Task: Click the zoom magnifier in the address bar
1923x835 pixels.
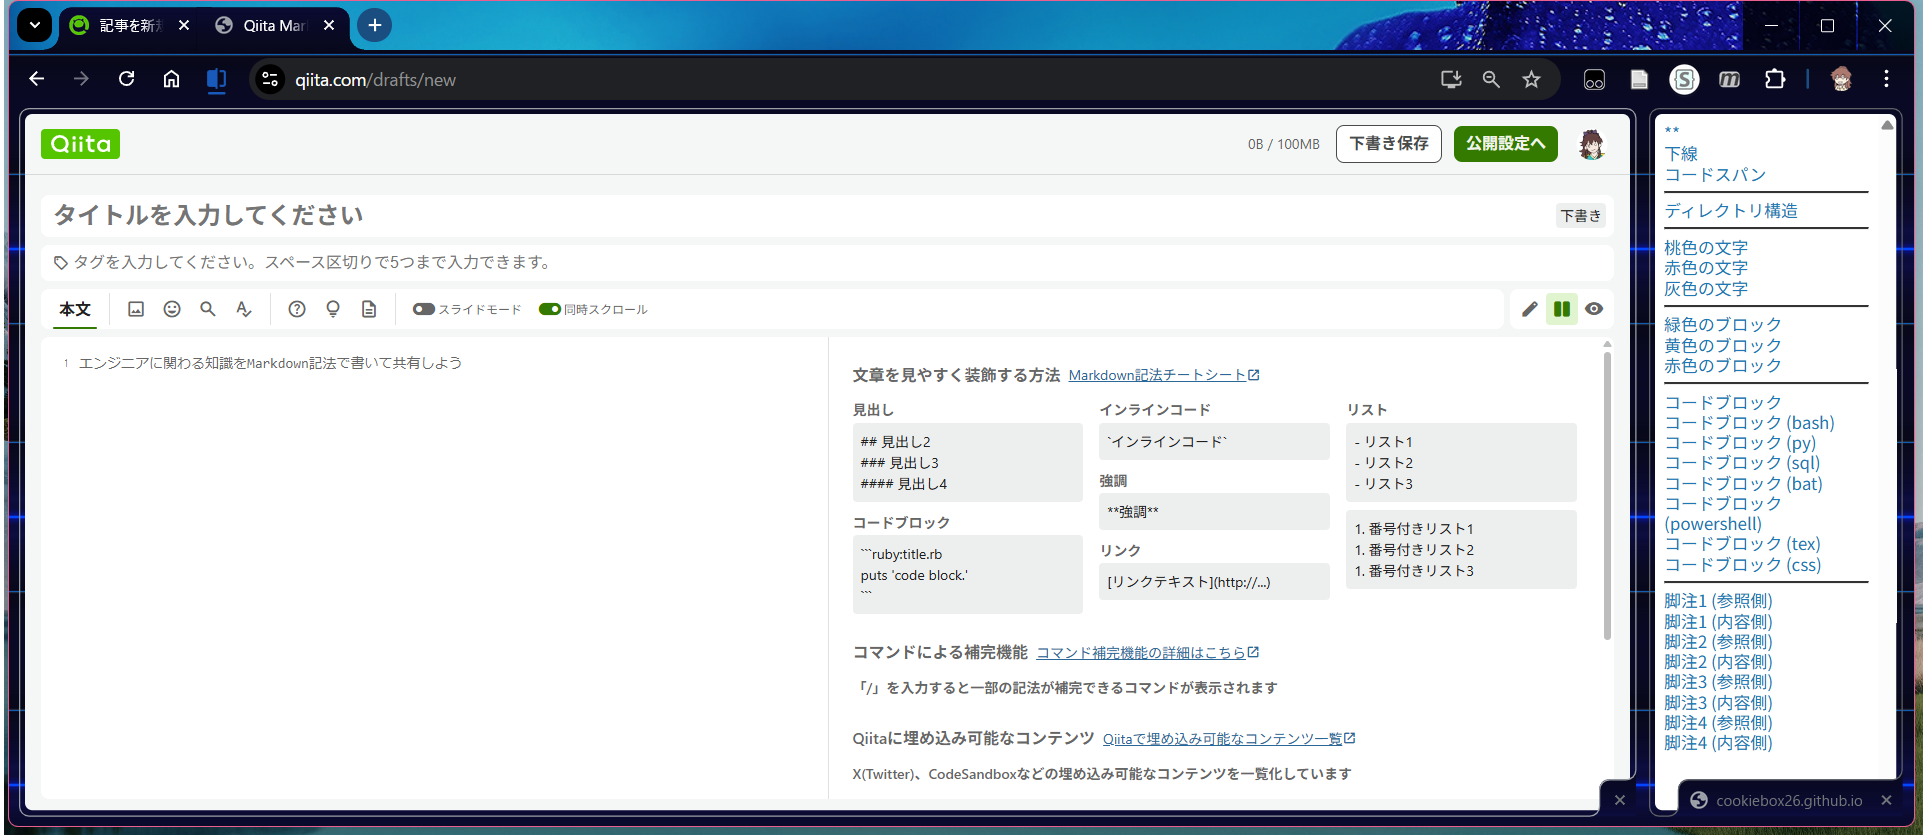Action: [x=1491, y=79]
